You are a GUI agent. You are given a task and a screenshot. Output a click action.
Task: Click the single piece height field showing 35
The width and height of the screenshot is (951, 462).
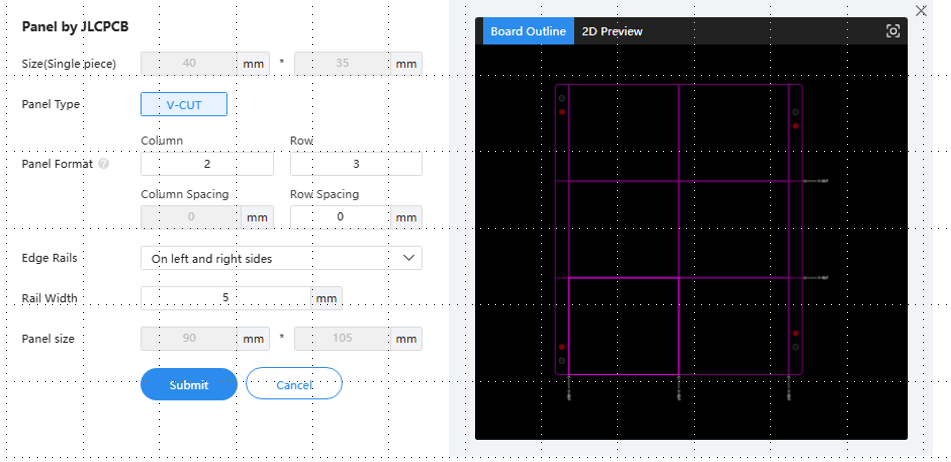tap(341, 64)
